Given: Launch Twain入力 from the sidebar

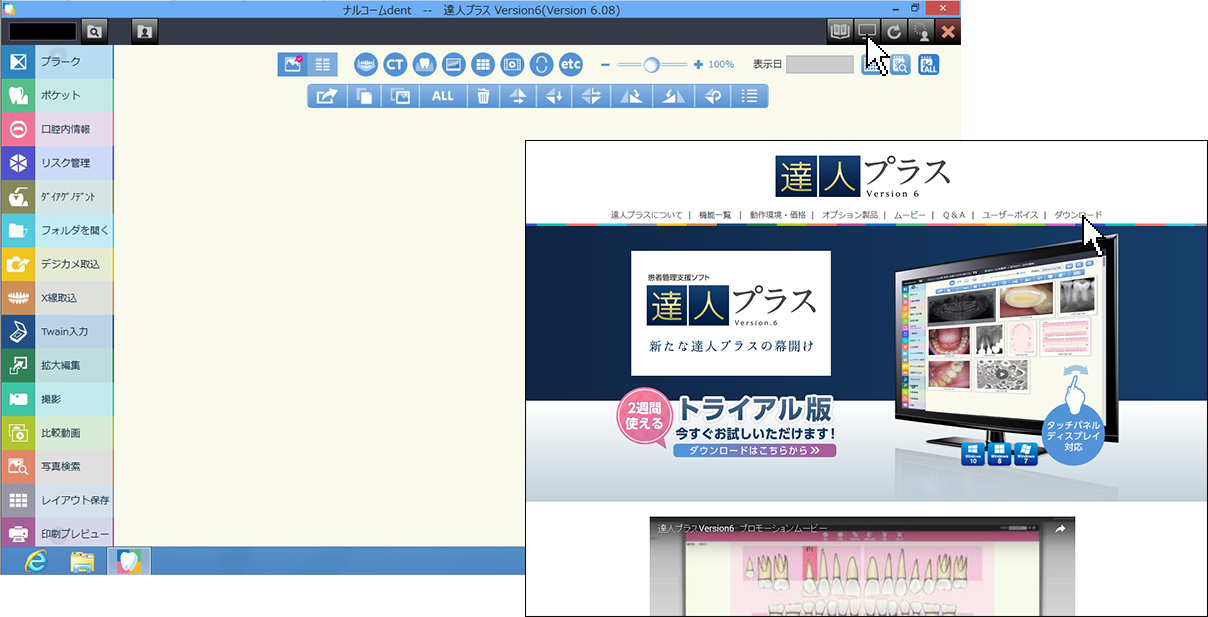Looking at the screenshot, I should pos(57,332).
